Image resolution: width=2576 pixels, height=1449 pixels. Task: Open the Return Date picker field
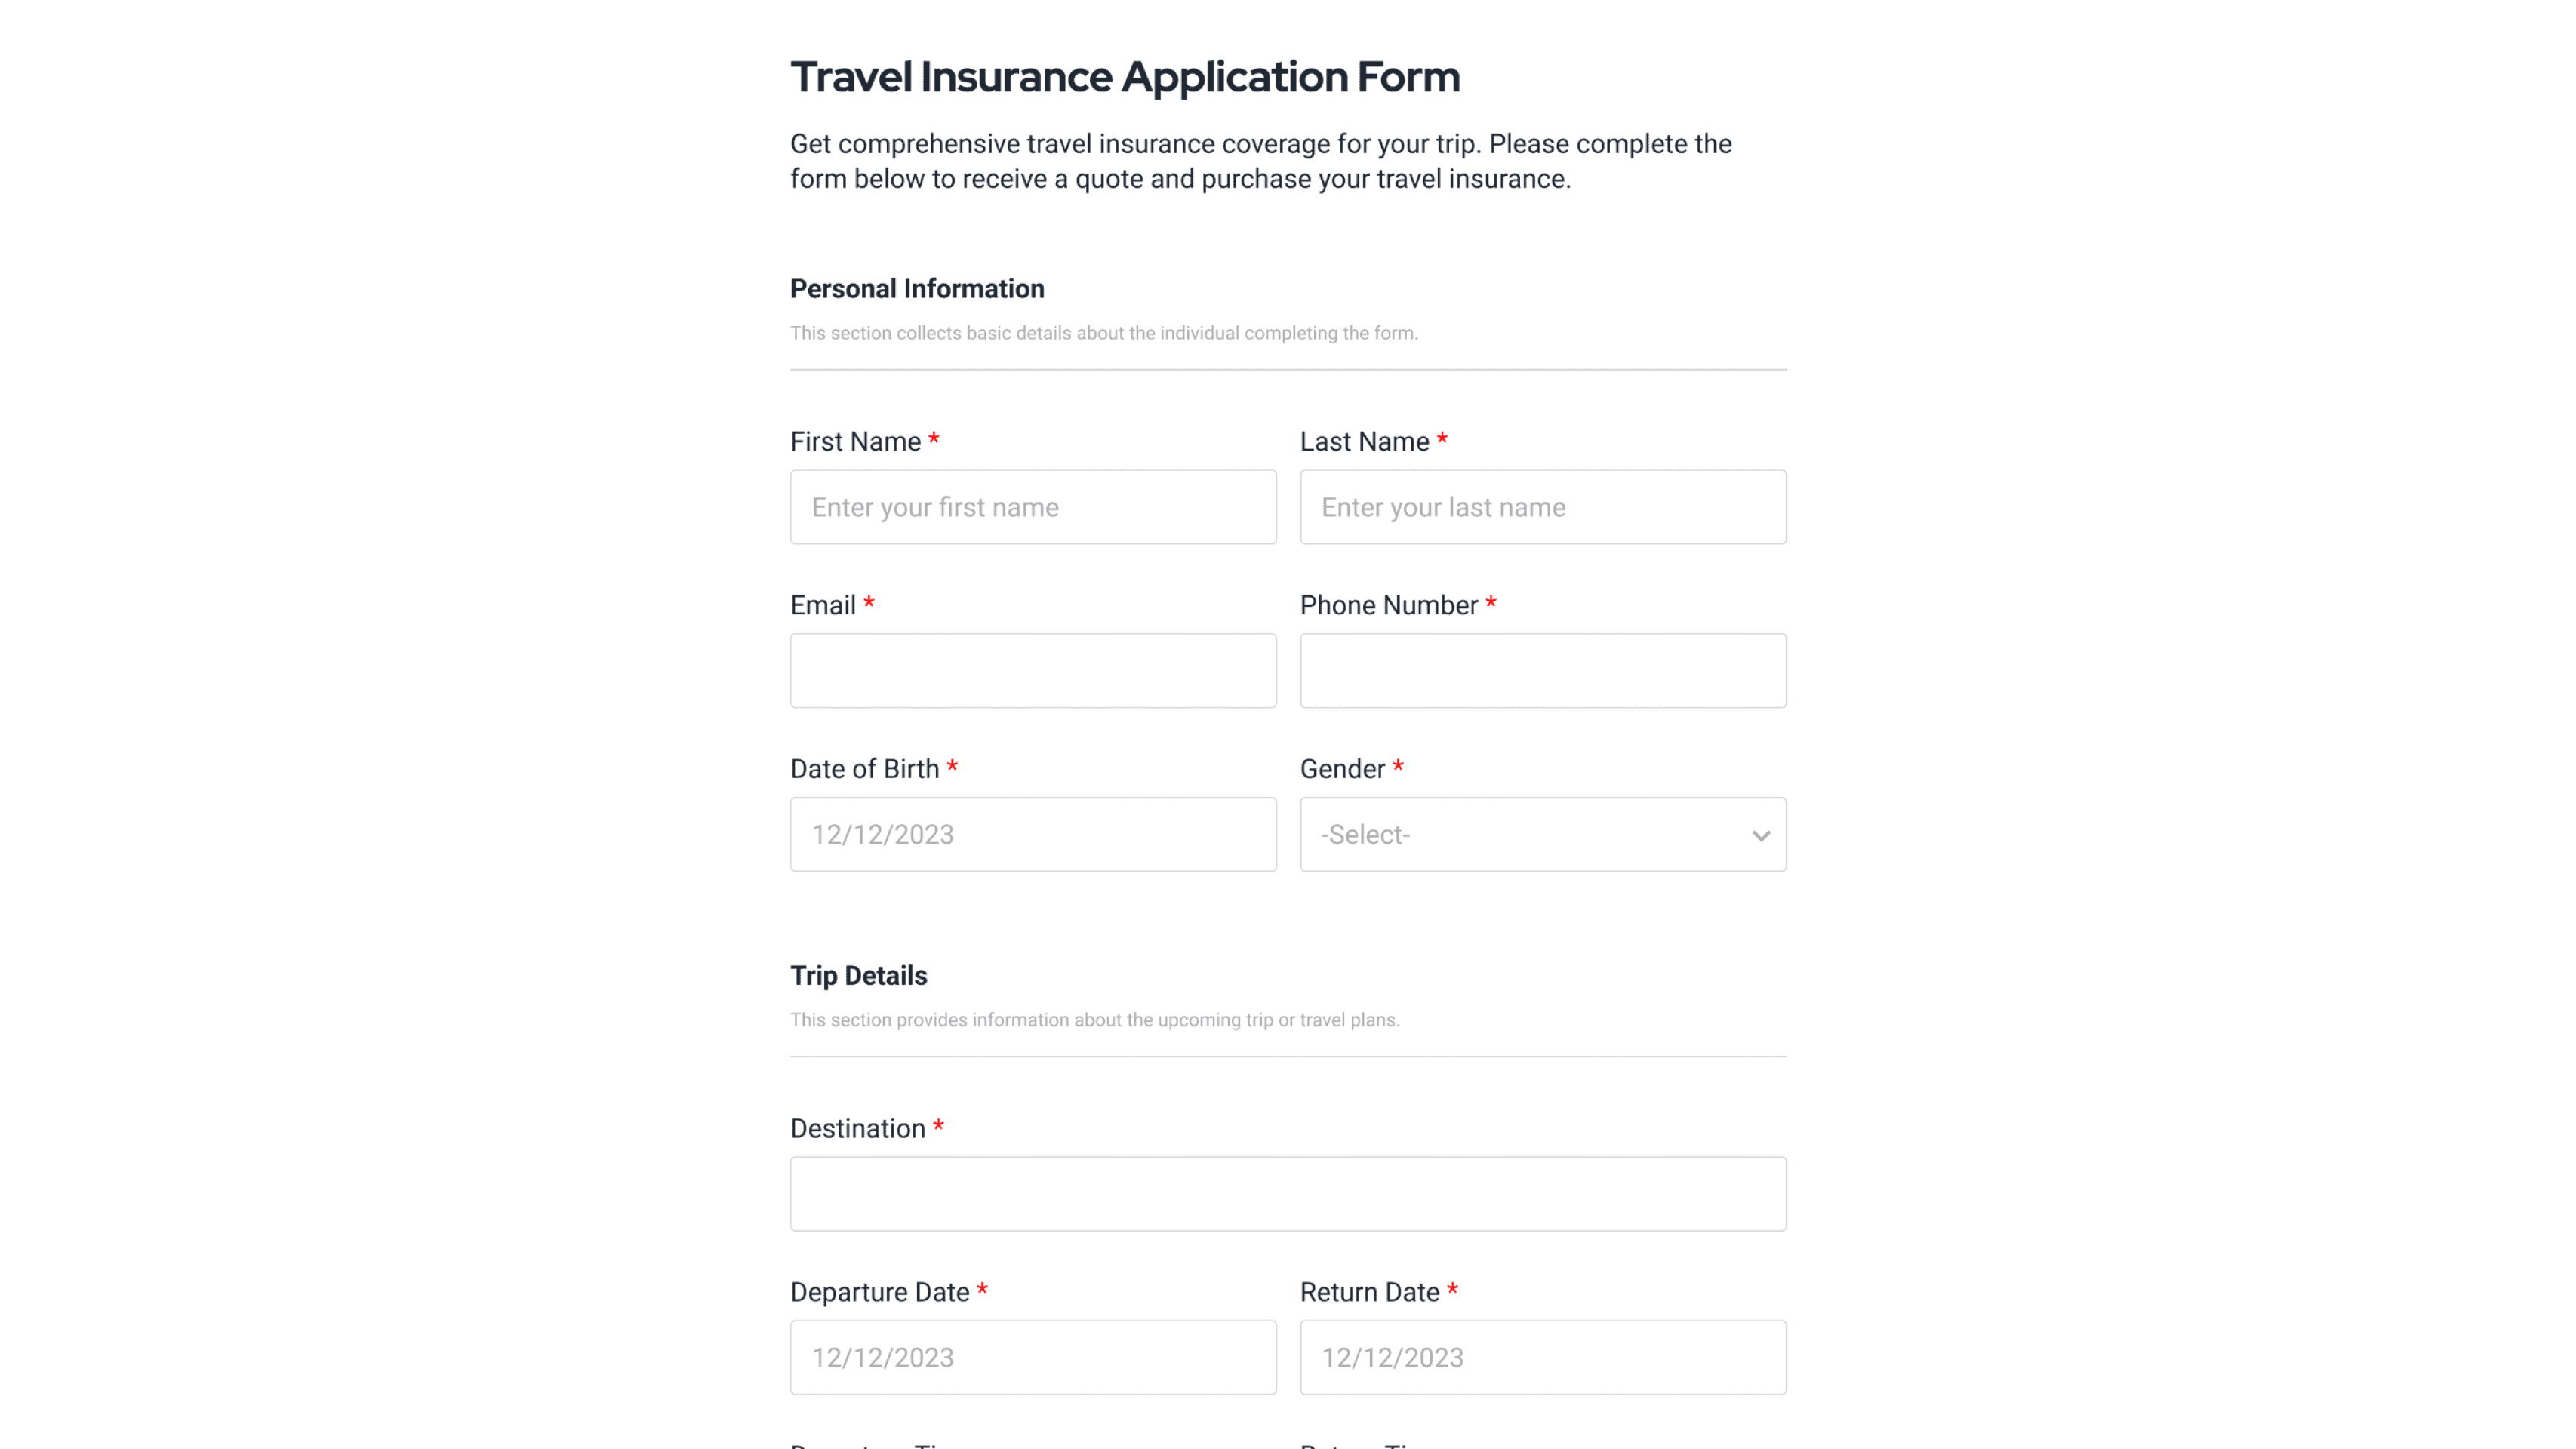click(1542, 1357)
